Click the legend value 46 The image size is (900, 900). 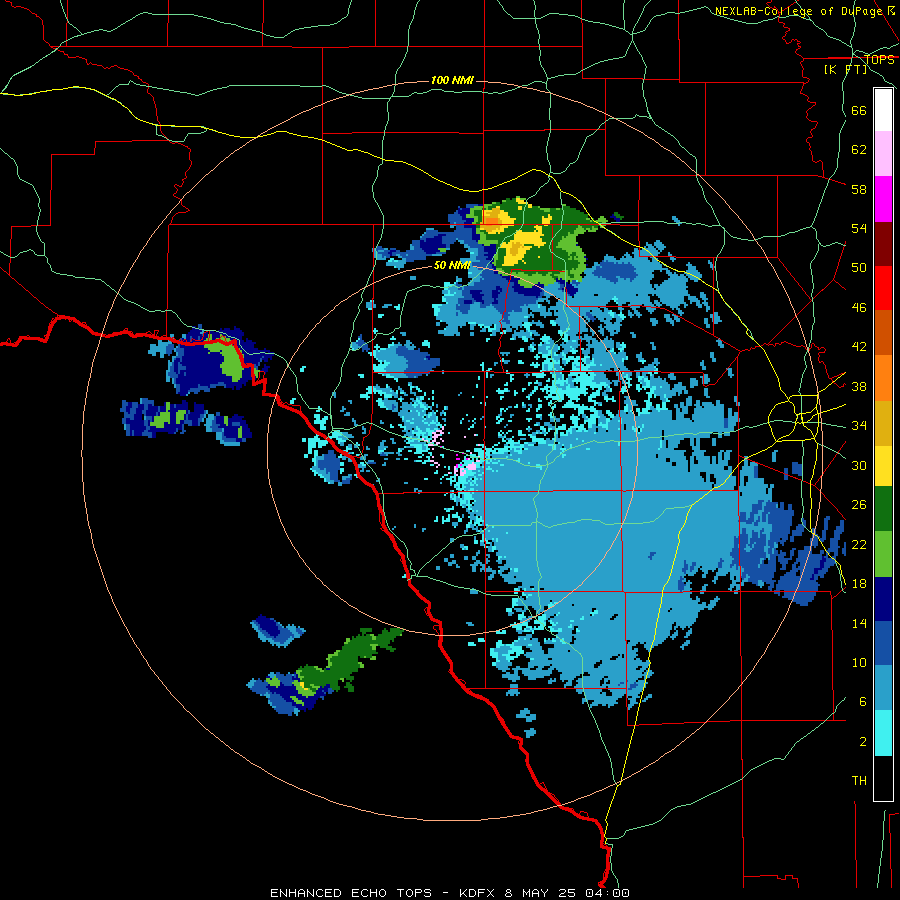pyautogui.click(x=859, y=308)
